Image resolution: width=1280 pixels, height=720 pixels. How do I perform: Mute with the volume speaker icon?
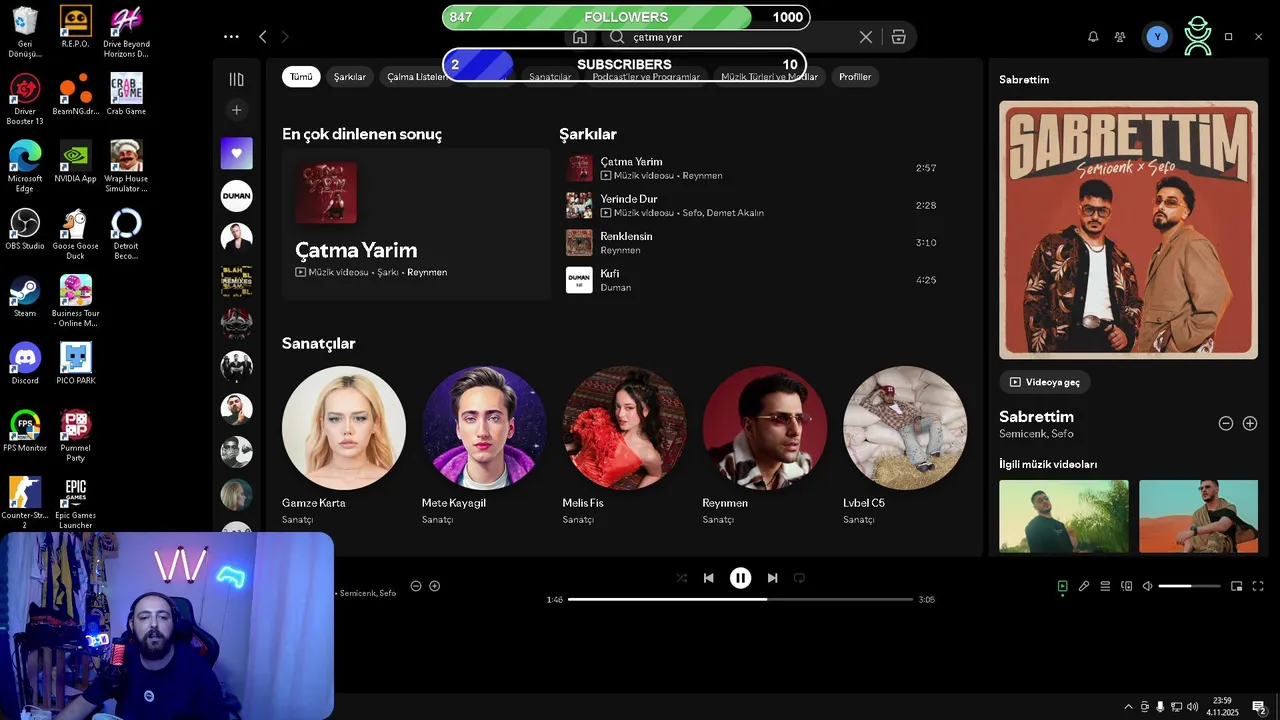[x=1148, y=586]
